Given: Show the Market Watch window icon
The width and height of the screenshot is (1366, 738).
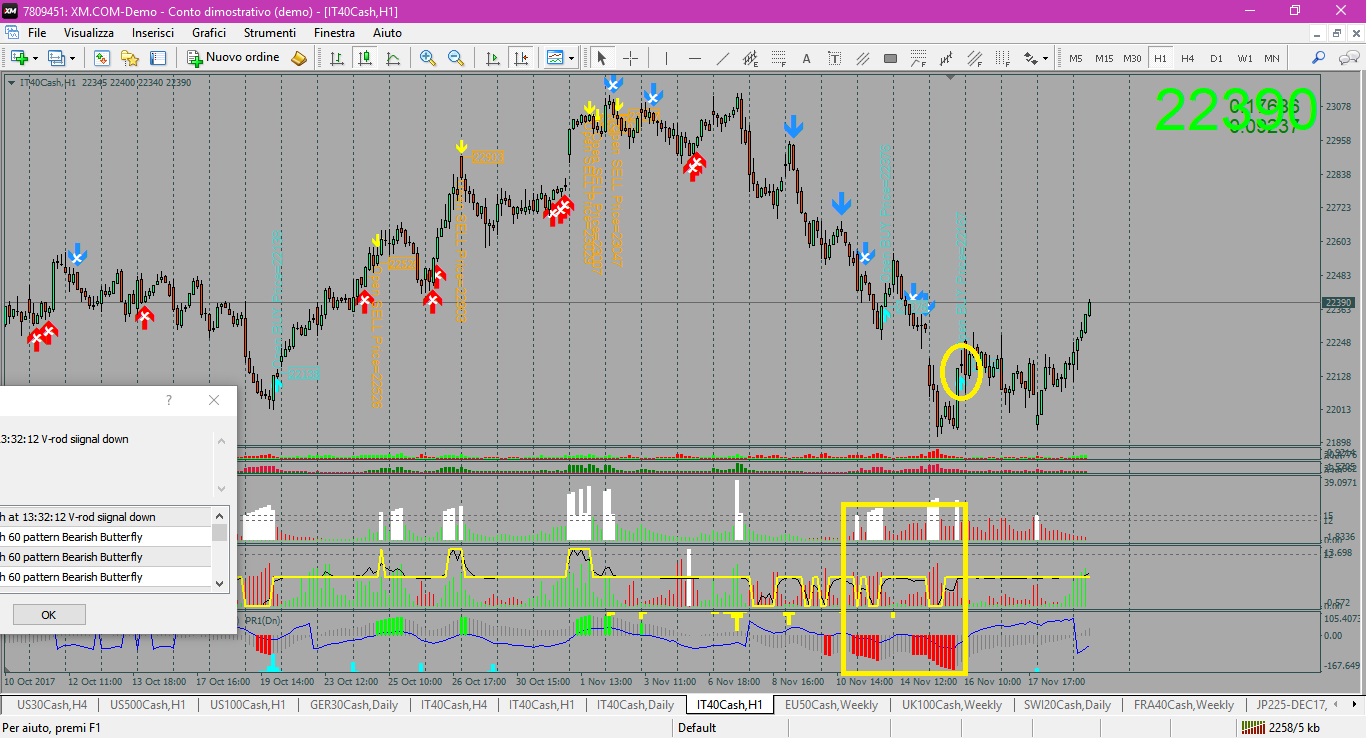Looking at the screenshot, I should 102,58.
